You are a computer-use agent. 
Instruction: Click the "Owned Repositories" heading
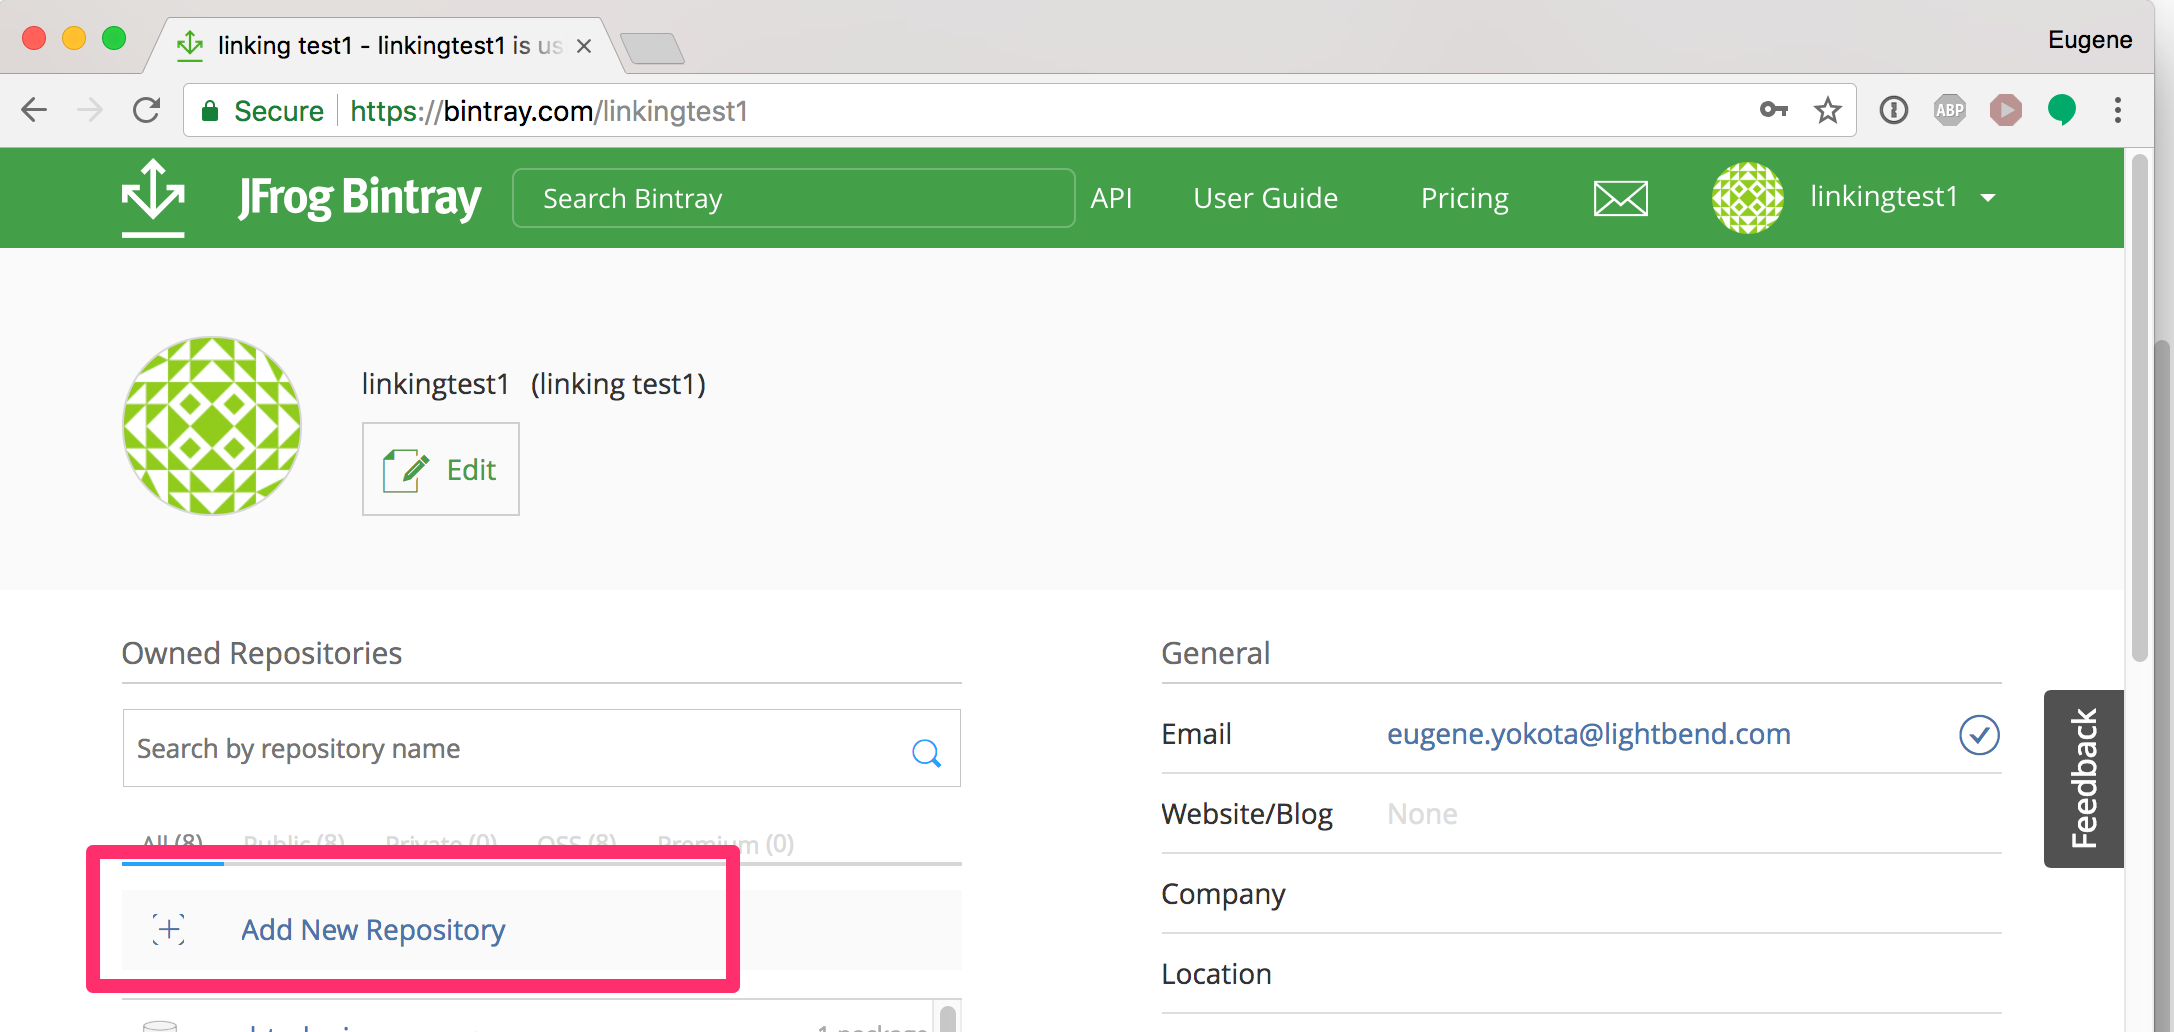point(262,653)
